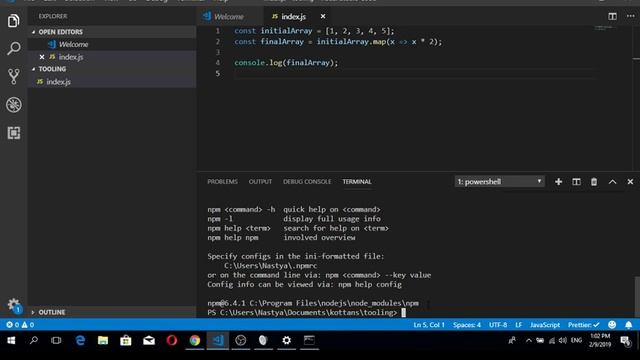Change indentation via Spaces: 4
The height and width of the screenshot is (360, 640).
click(467, 325)
